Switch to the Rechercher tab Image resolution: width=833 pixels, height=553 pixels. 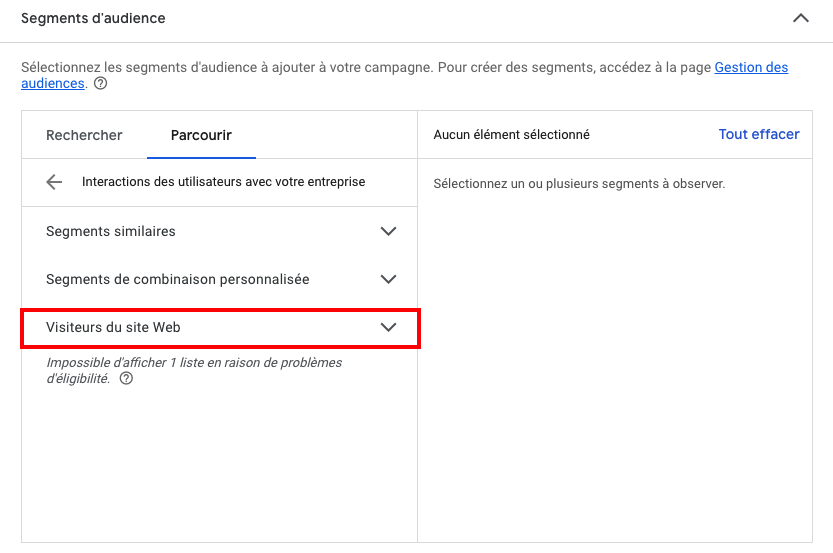pos(84,135)
